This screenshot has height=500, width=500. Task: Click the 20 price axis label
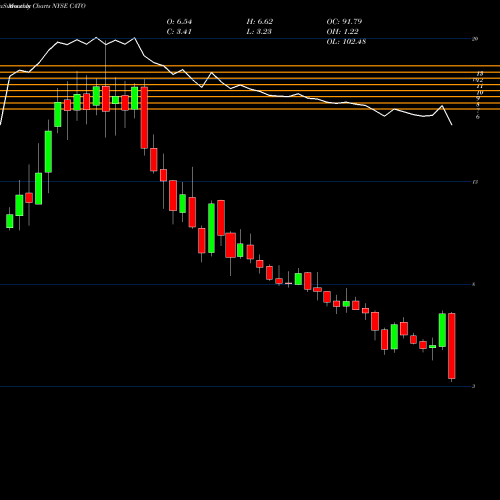click(x=475, y=39)
